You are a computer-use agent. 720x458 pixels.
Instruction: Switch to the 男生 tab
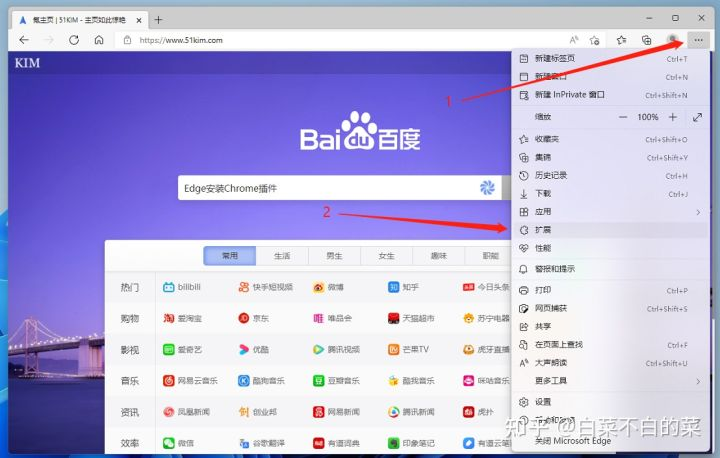click(334, 256)
